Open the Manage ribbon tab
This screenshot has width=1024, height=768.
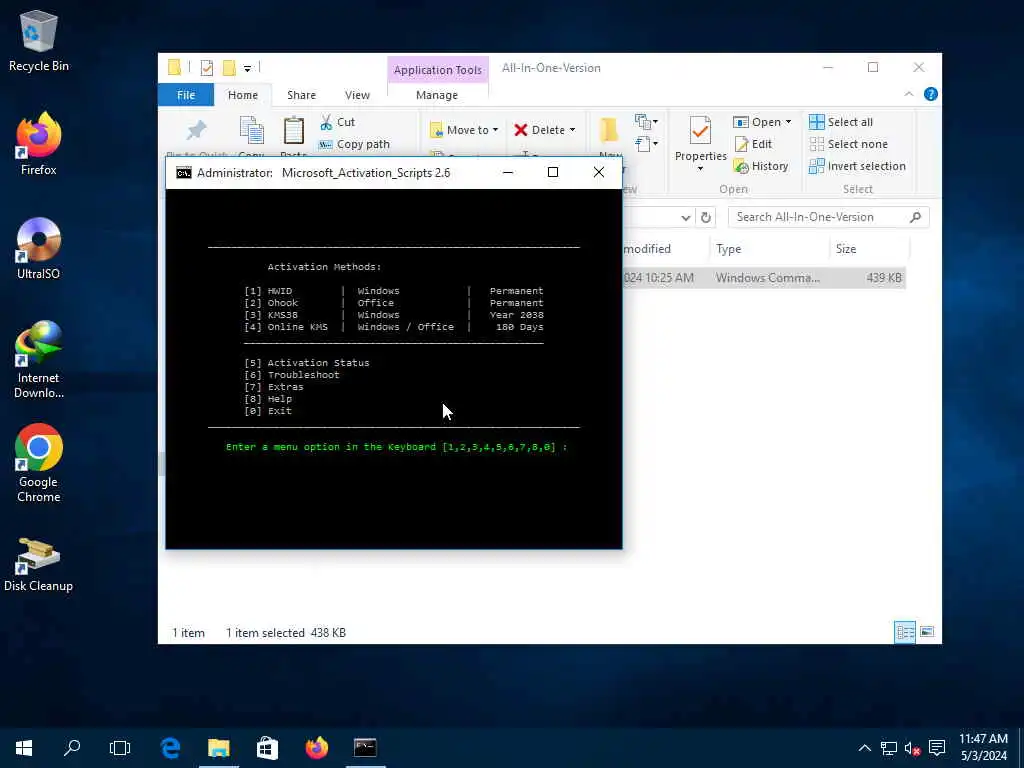[437, 95]
